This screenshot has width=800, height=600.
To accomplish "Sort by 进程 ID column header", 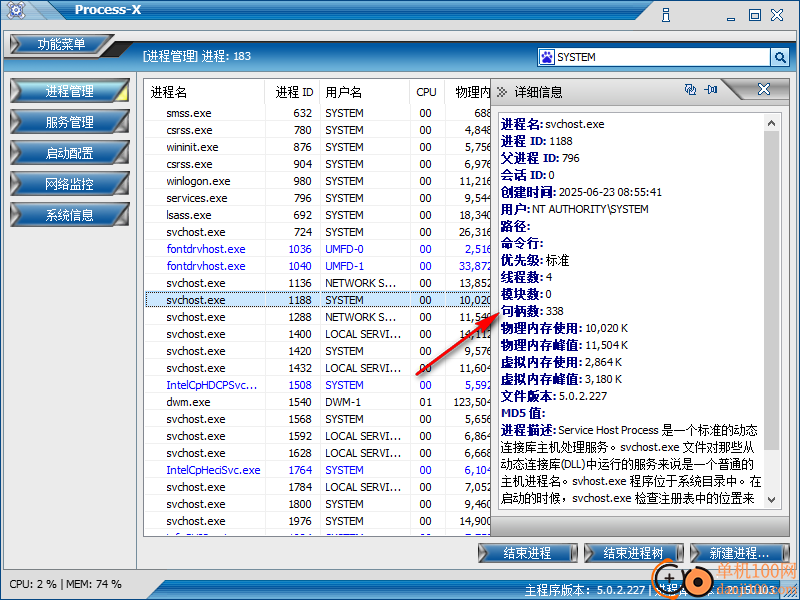I will pos(292,92).
